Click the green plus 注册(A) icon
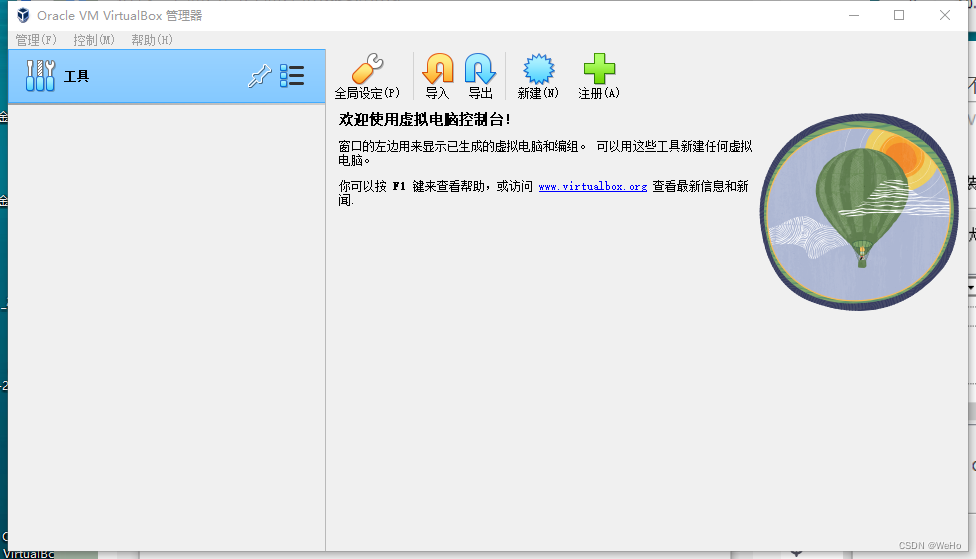This screenshot has width=976, height=559. tap(599, 68)
